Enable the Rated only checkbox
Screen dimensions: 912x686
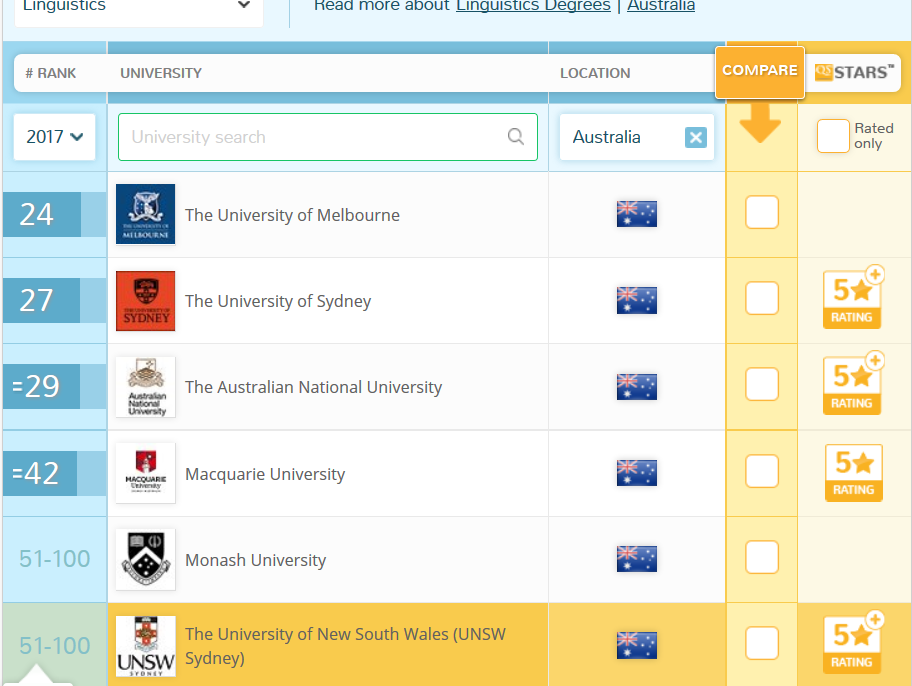[x=833, y=136]
